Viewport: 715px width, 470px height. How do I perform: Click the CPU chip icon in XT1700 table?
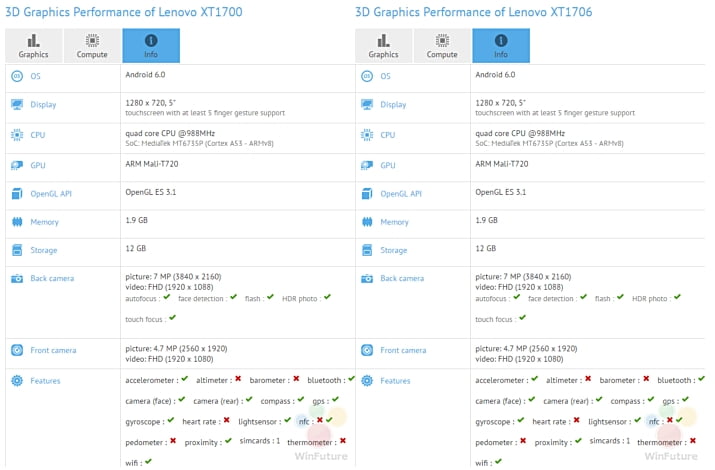point(17,135)
